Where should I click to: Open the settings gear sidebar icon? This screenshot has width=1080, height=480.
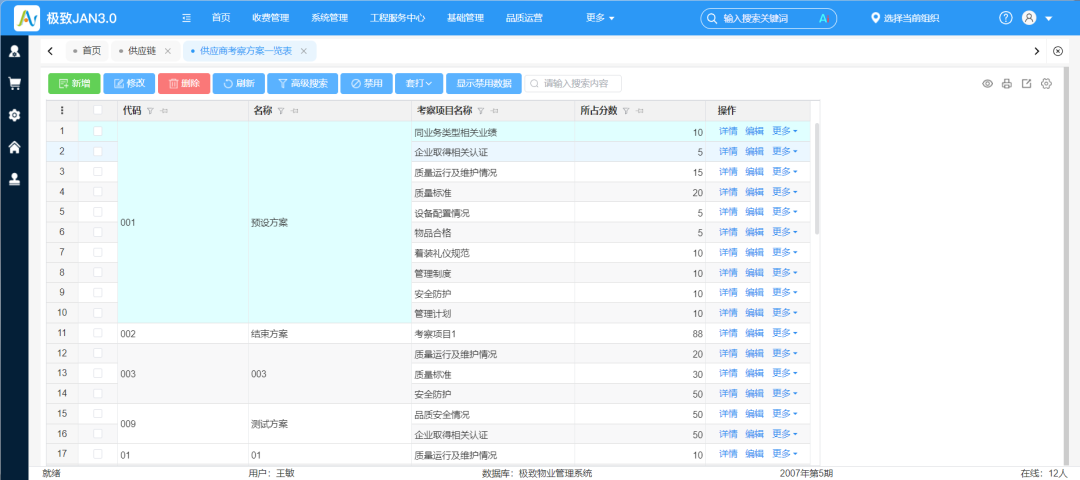(x=14, y=115)
